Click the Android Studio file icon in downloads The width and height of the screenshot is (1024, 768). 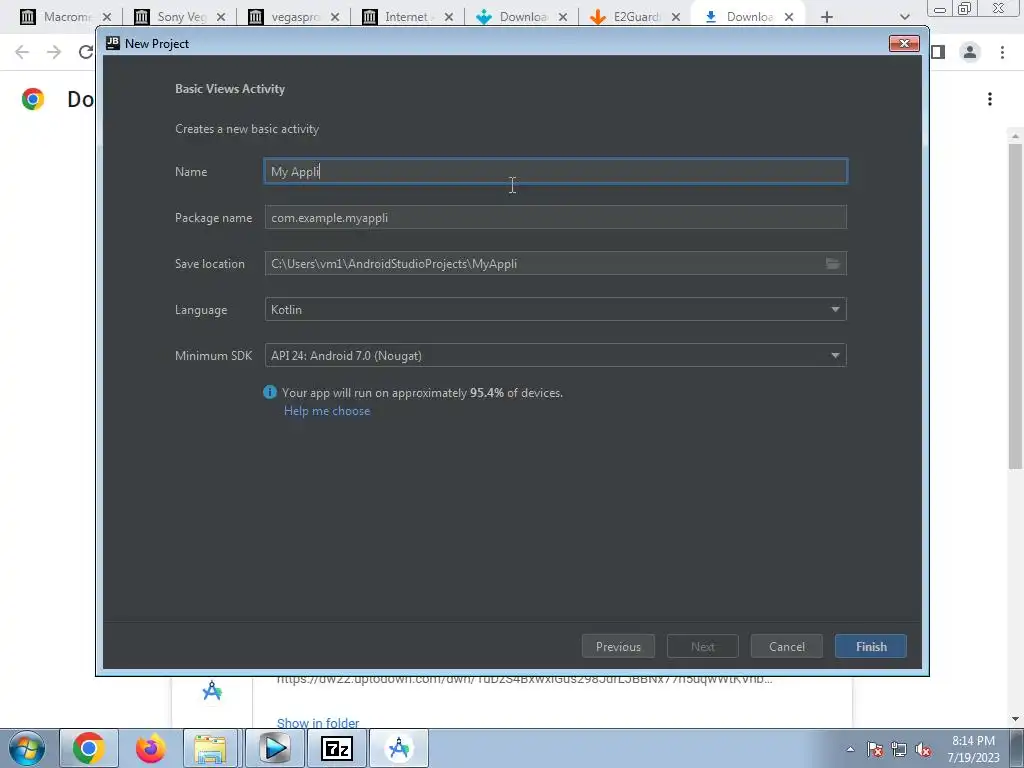click(x=212, y=691)
